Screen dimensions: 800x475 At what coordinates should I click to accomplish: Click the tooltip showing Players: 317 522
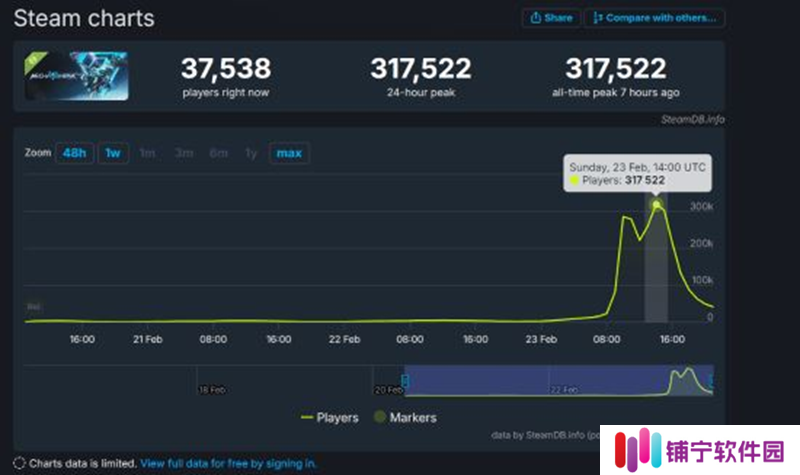(x=637, y=173)
